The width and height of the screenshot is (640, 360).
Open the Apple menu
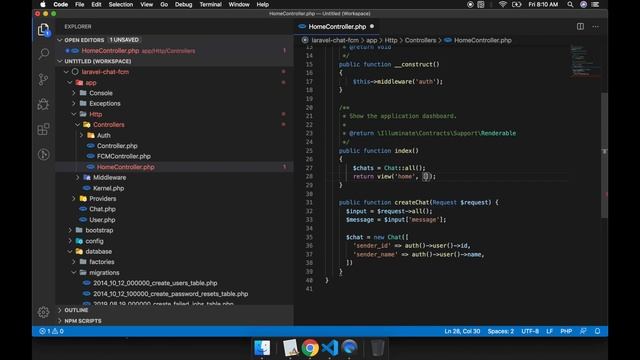(43, 4)
